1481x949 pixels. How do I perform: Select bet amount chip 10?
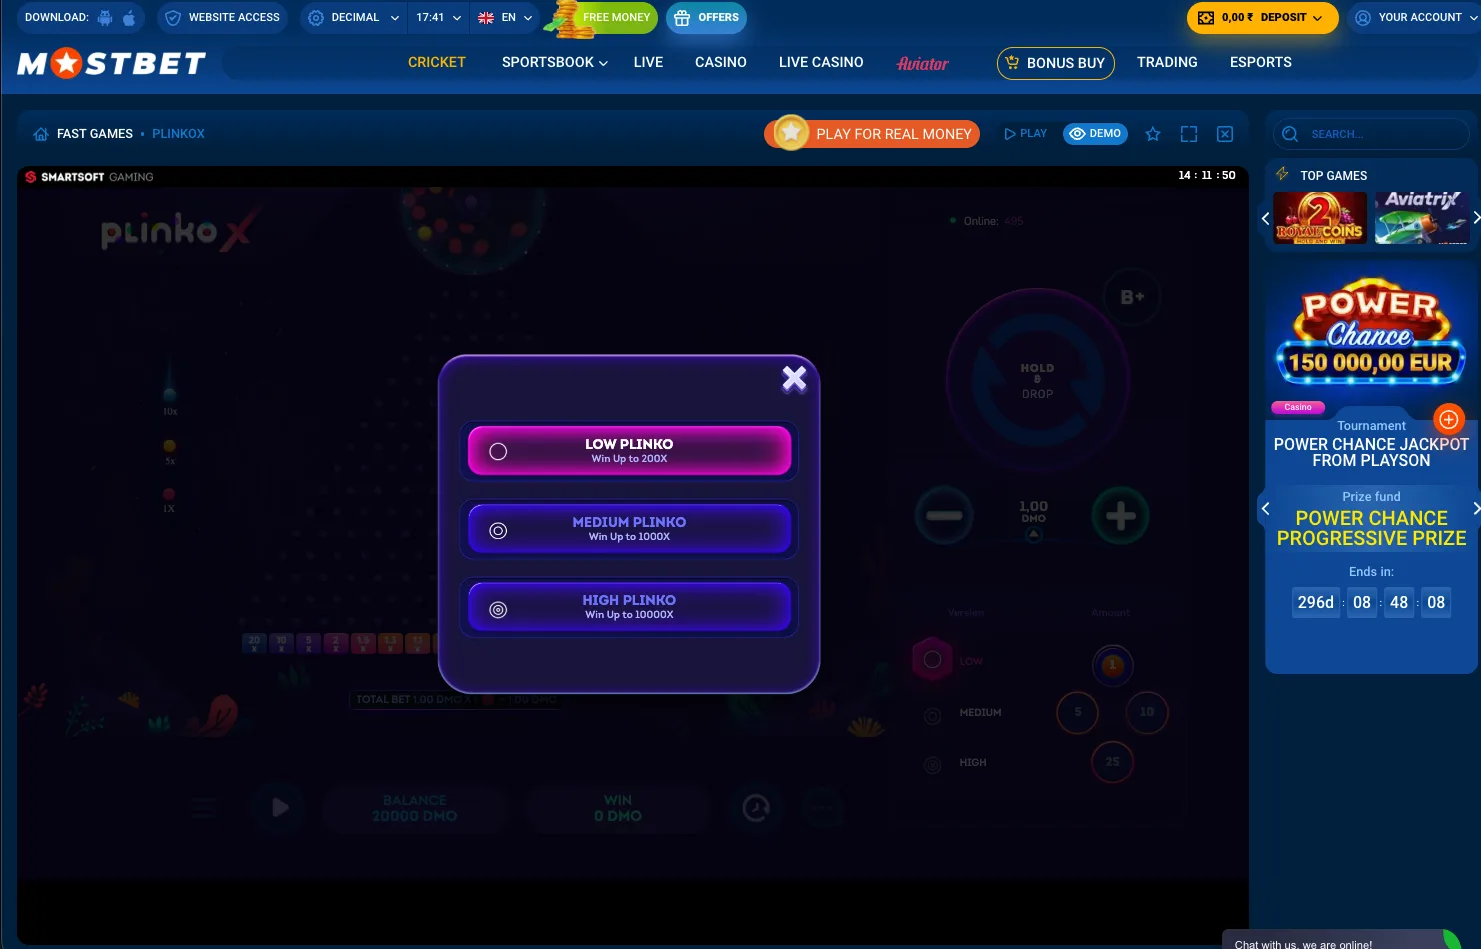1147,712
